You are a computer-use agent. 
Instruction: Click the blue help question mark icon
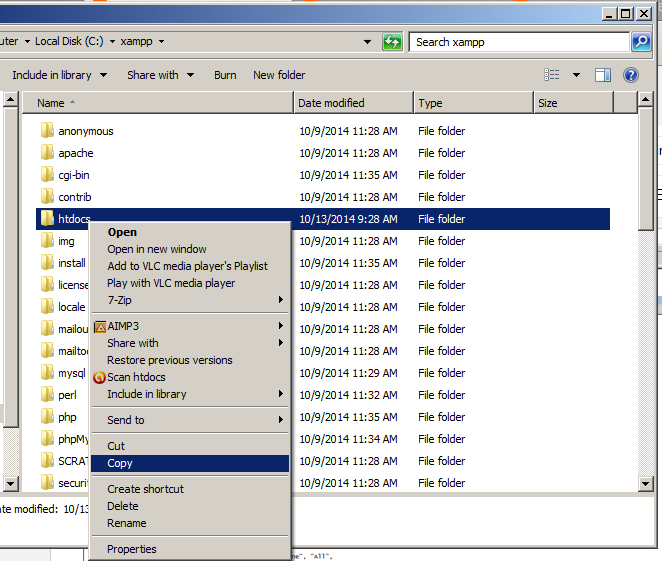tap(630, 75)
